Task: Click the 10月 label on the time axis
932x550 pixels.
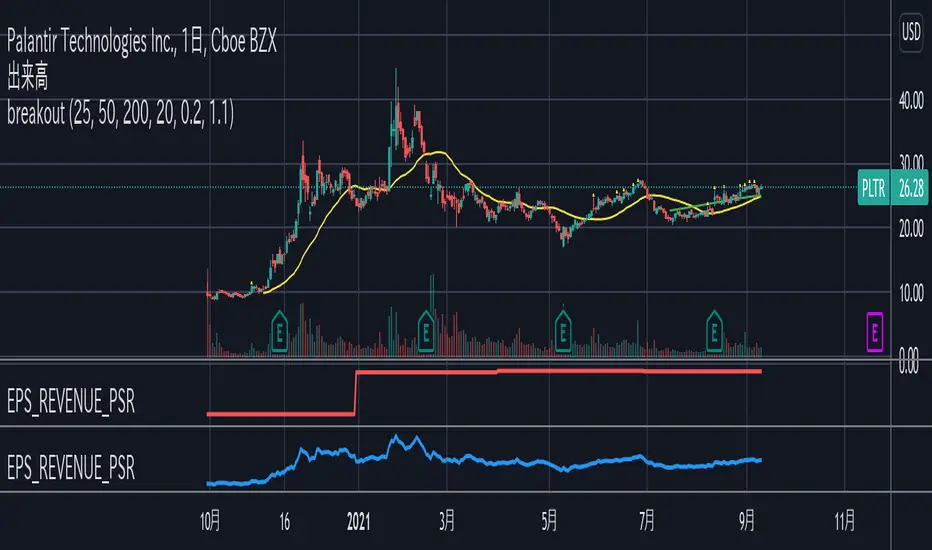Action: 210,521
